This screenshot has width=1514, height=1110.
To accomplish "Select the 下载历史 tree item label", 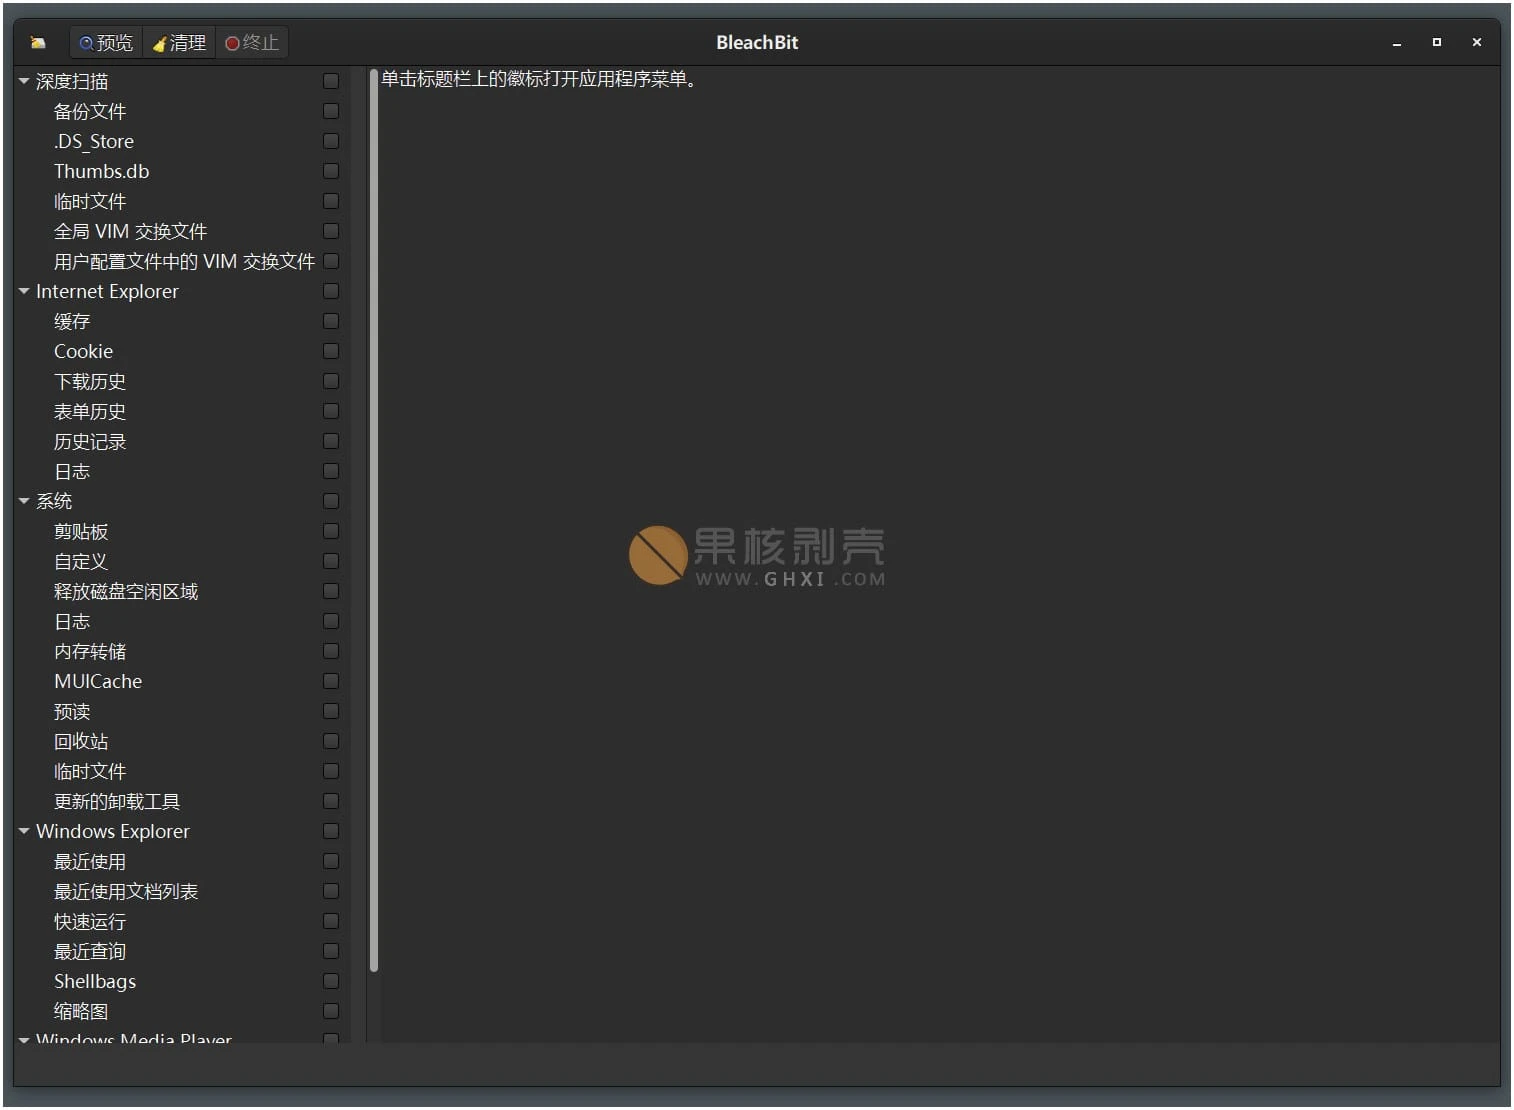I will tap(89, 381).
